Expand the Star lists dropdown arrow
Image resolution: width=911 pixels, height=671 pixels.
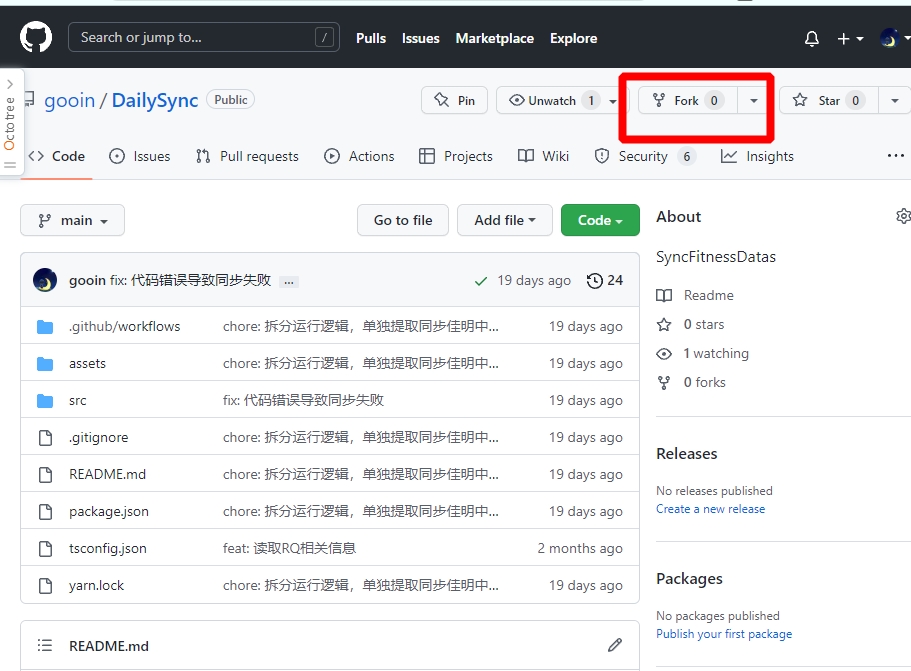point(895,101)
